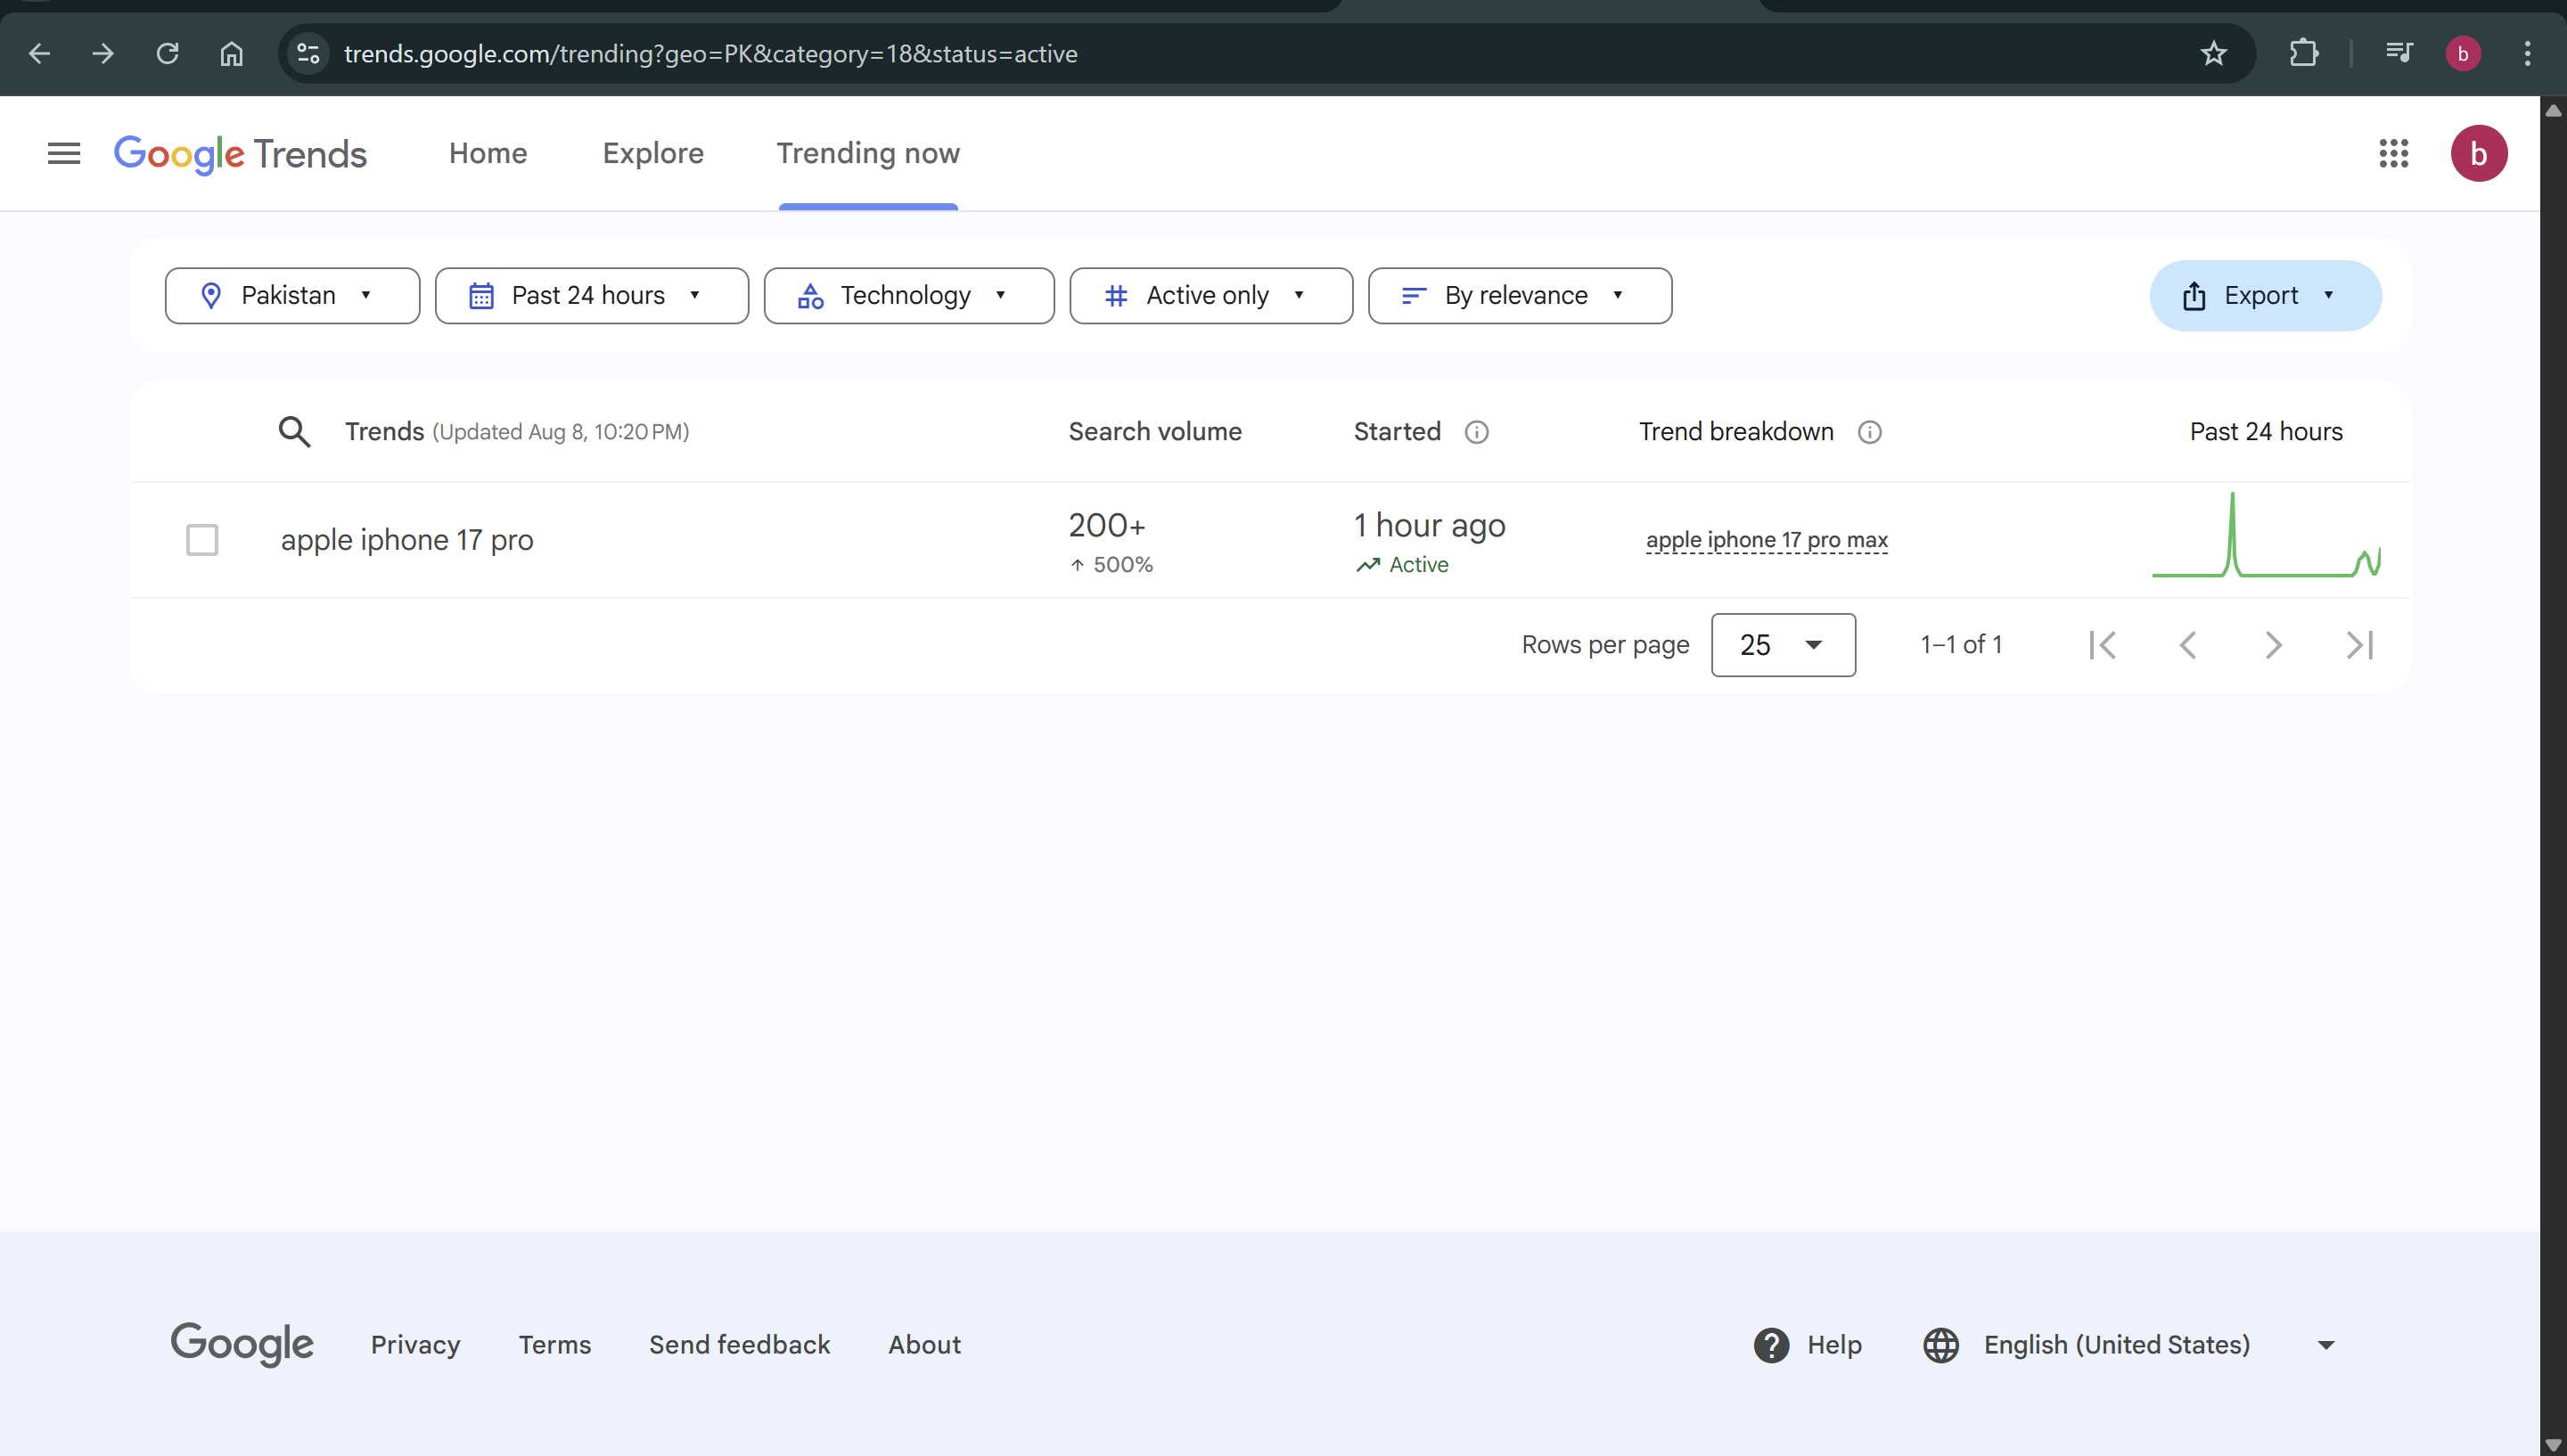Viewport: 2567px width, 1456px height.
Task: Open the Google apps grid
Action: (x=2393, y=154)
